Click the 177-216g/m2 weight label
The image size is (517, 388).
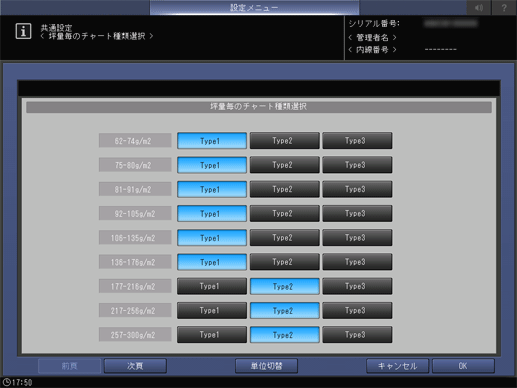[135, 286]
